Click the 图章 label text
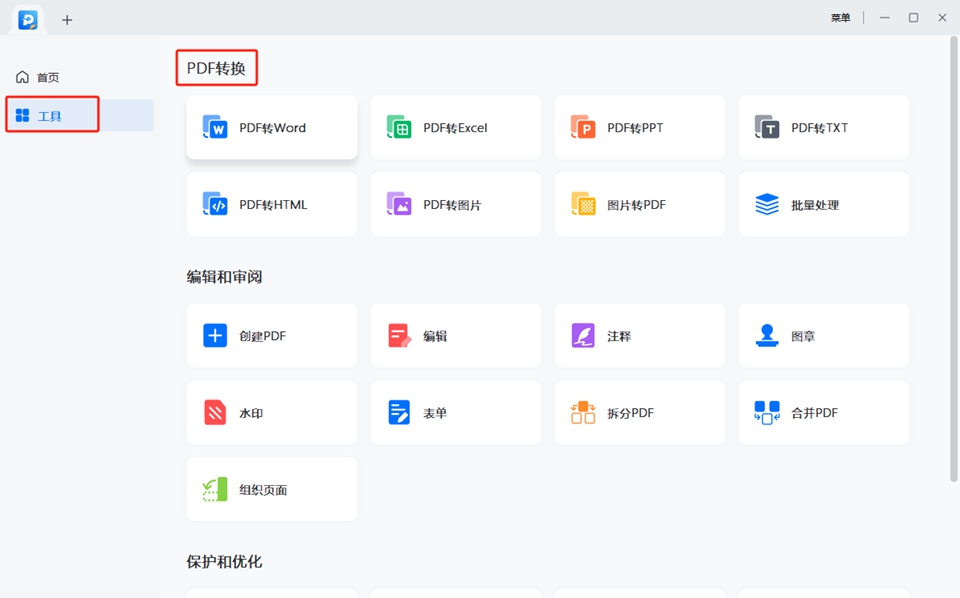 point(803,336)
